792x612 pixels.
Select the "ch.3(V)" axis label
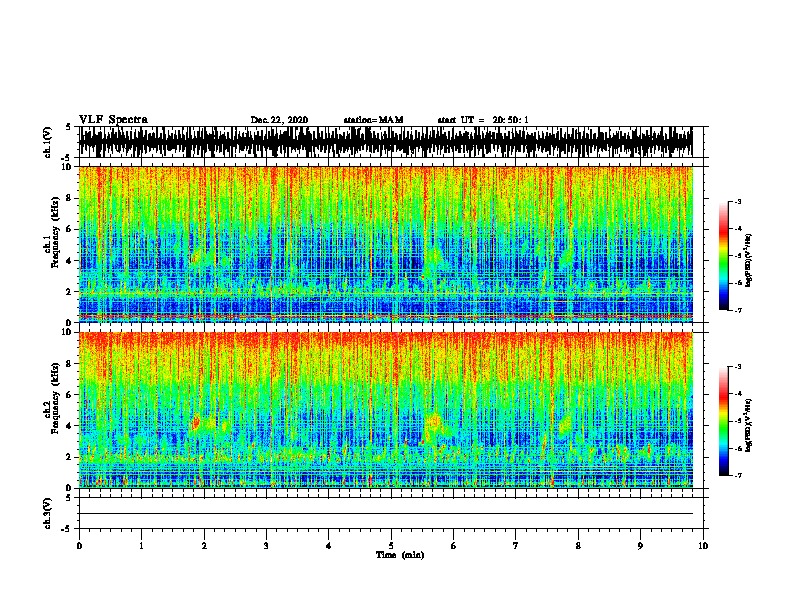(x=48, y=513)
